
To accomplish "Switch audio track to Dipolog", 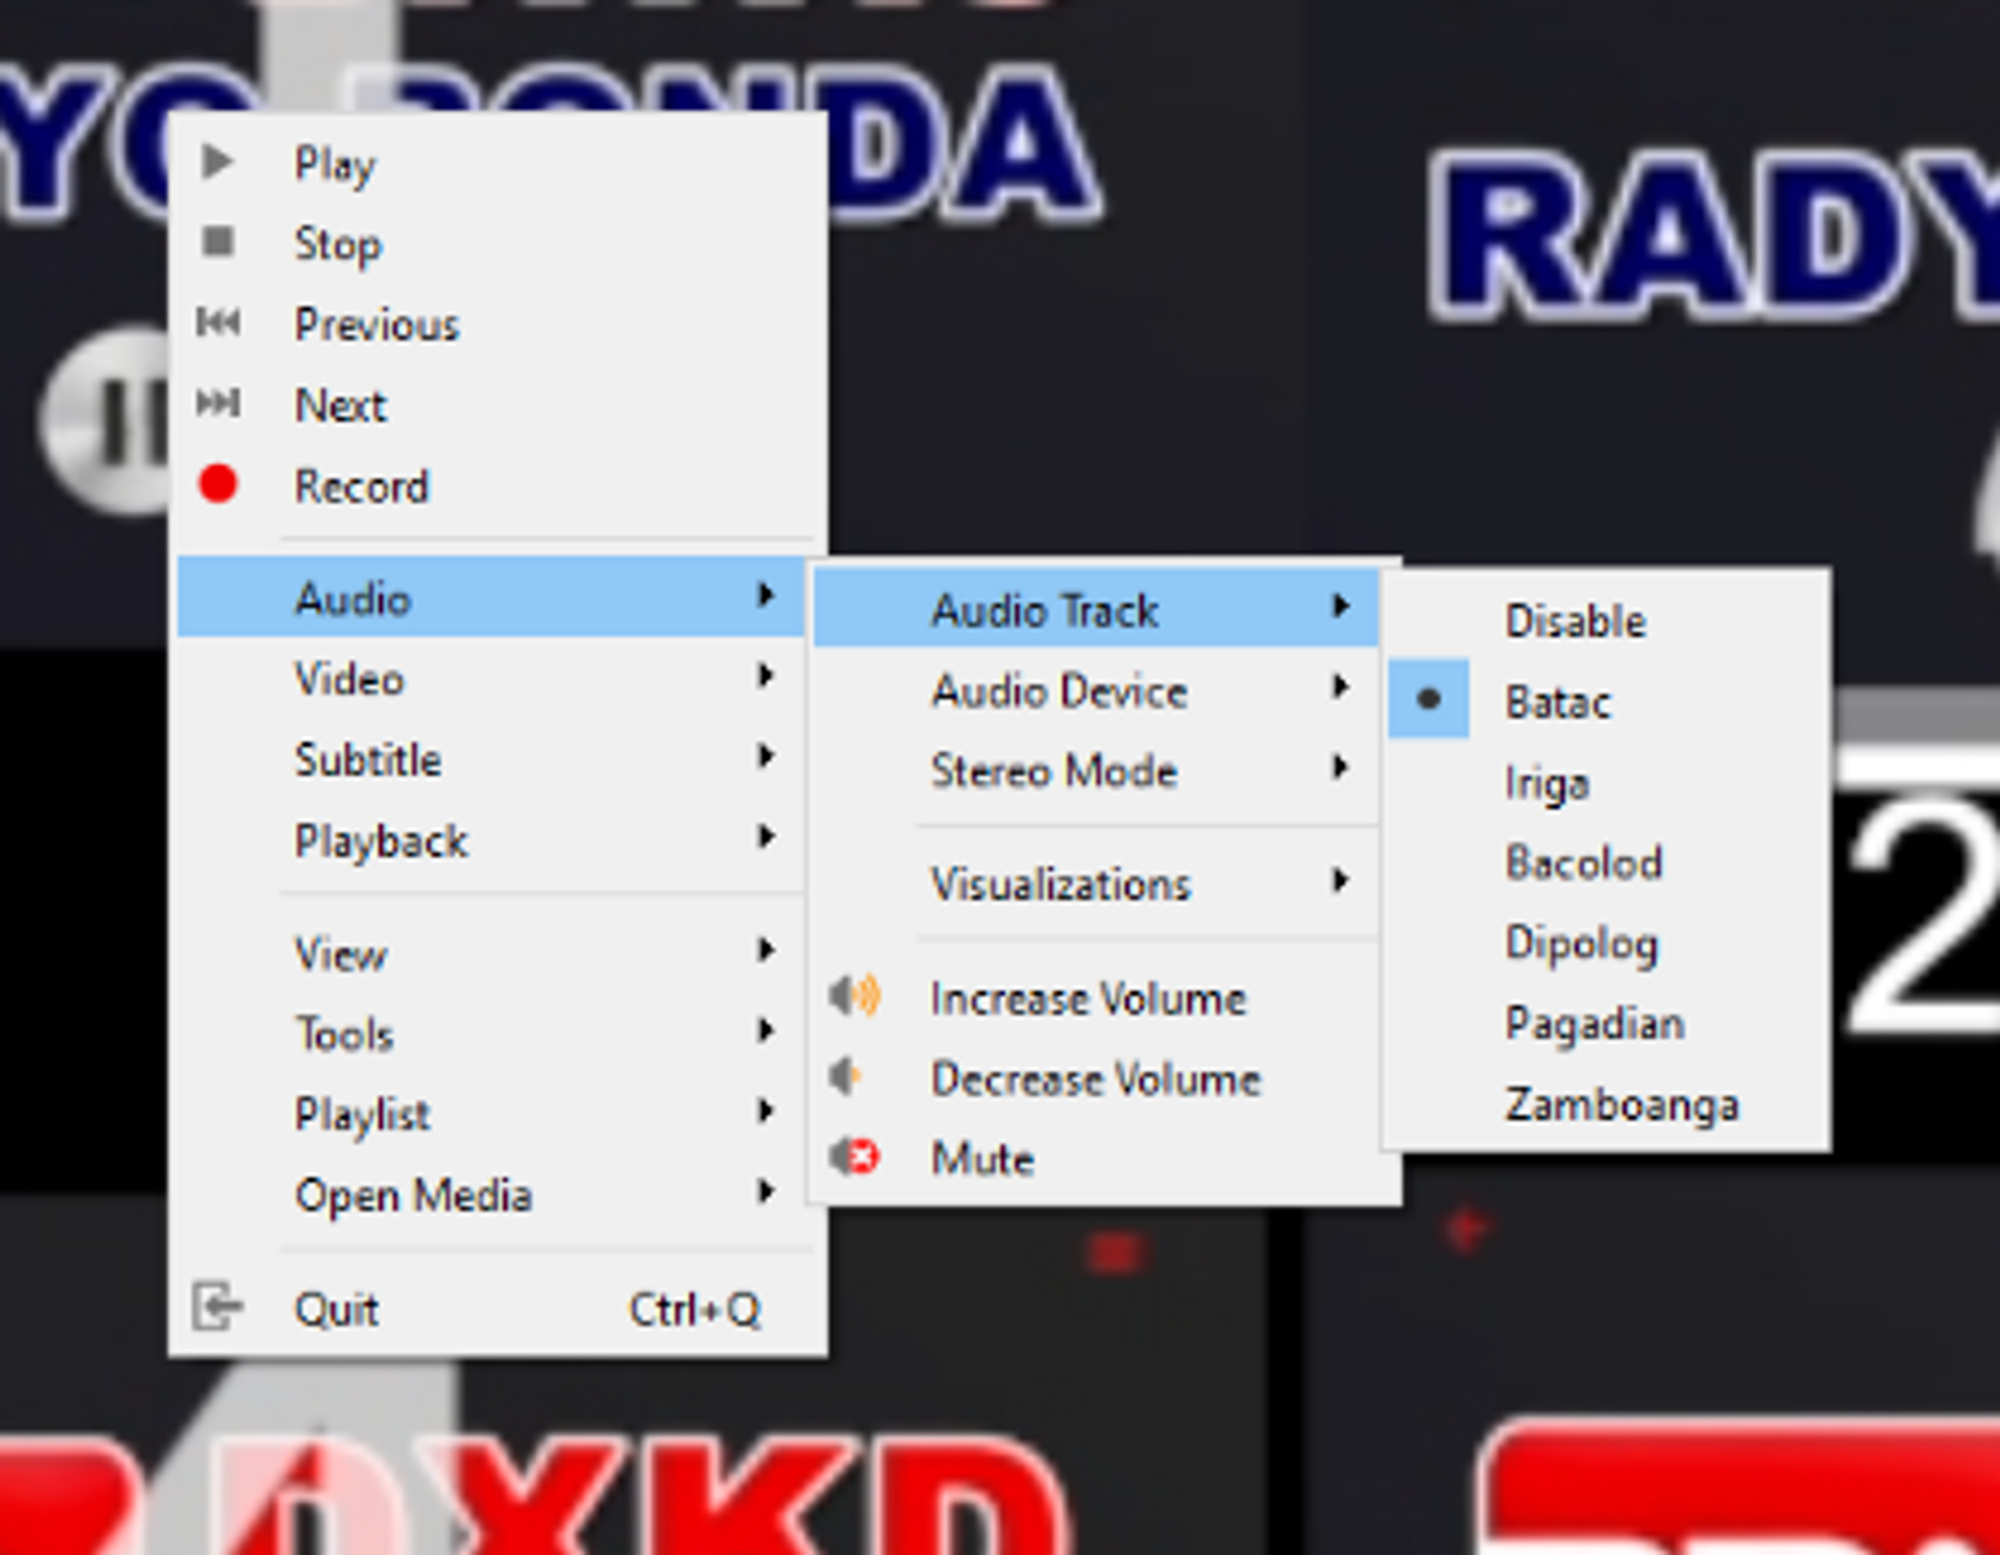I will click(1607, 943).
